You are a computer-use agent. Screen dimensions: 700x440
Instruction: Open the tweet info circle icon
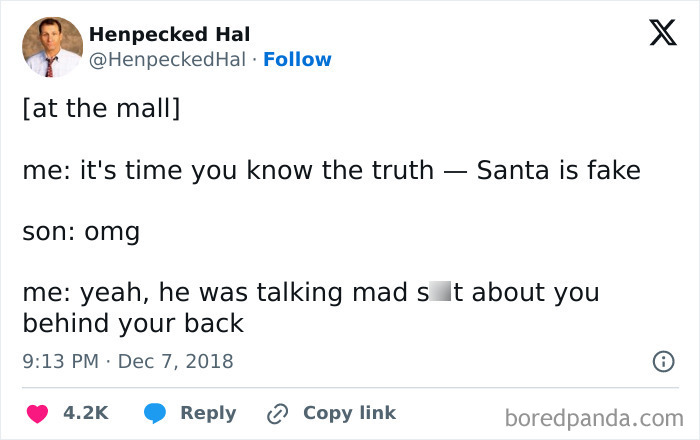pyautogui.click(x=662, y=362)
